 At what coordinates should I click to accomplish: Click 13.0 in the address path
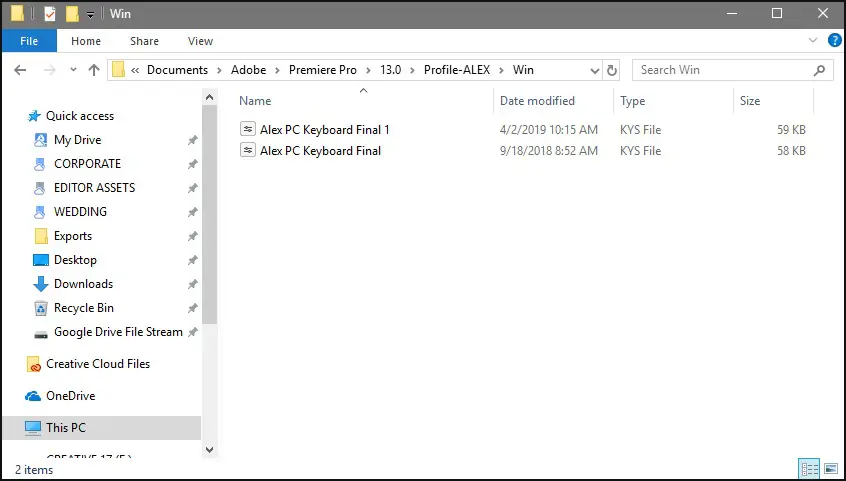tap(391, 70)
